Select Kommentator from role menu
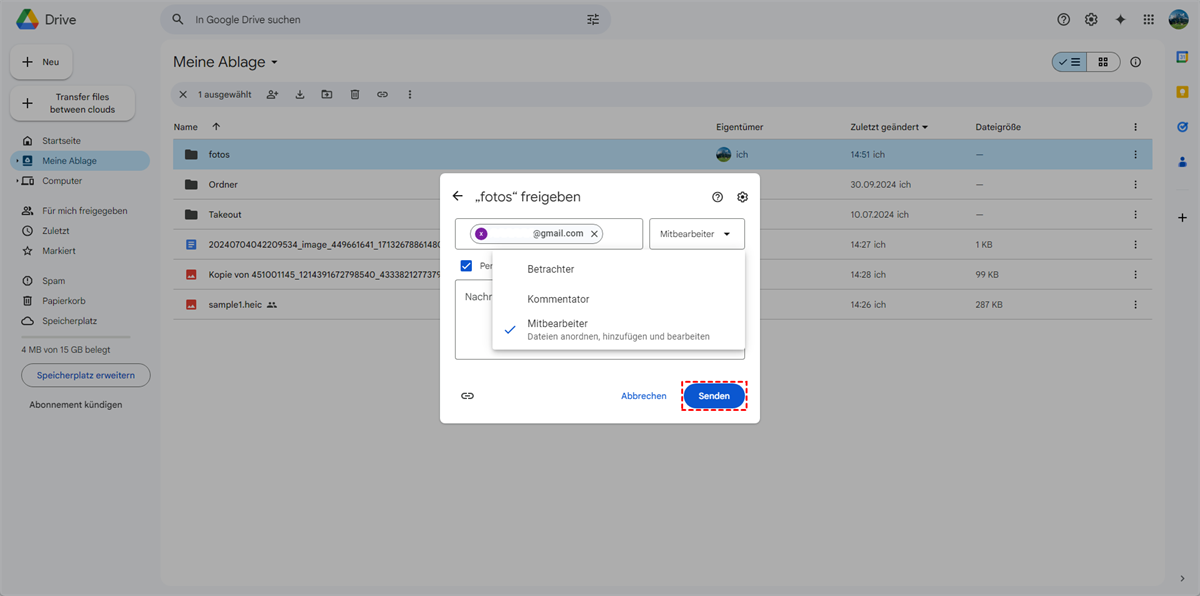Screen dimensions: 1200x596 tap(558, 299)
